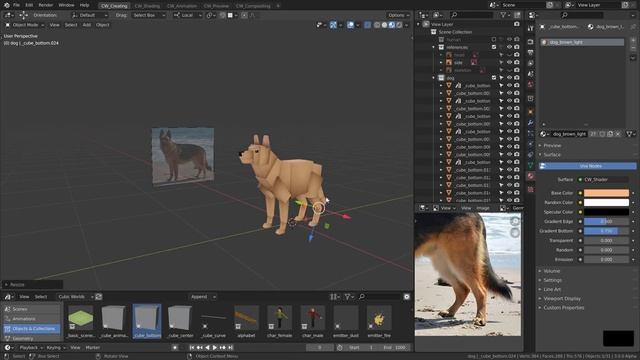Open the viewport Options dropdown

pos(398,15)
